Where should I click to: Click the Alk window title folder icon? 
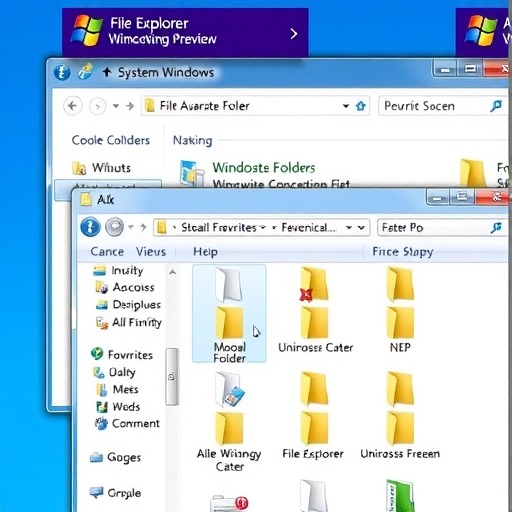[x=86, y=199]
